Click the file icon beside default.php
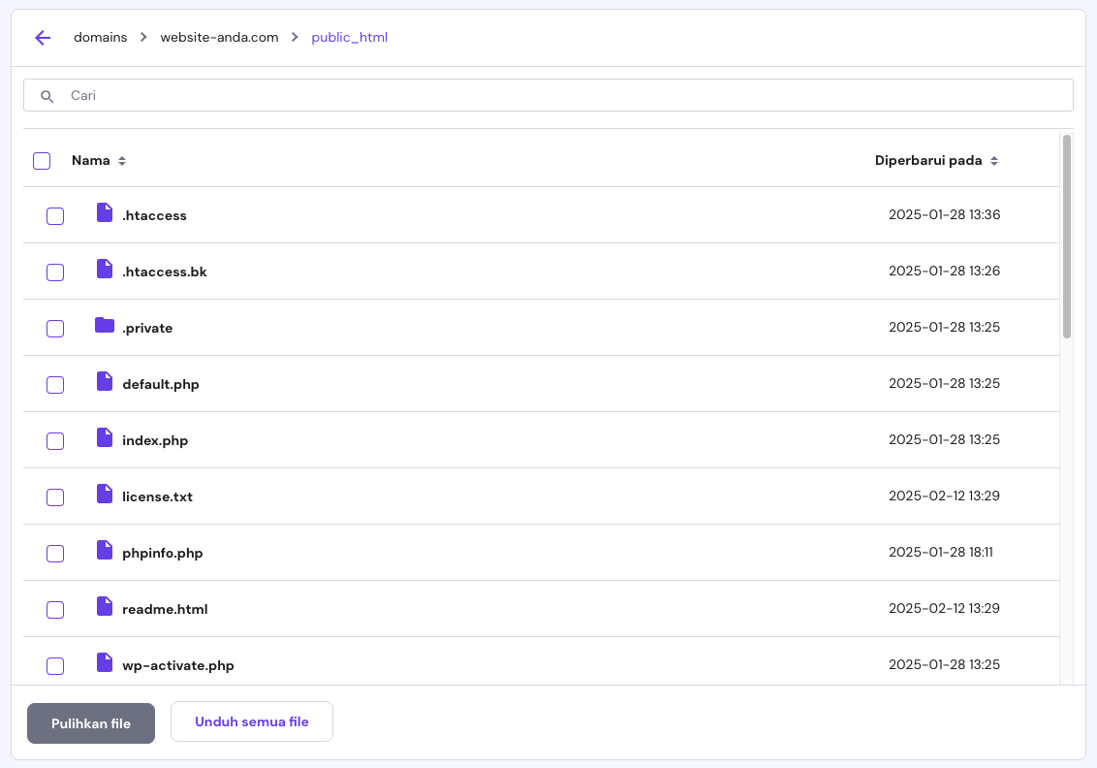1097x768 pixels. pos(103,383)
